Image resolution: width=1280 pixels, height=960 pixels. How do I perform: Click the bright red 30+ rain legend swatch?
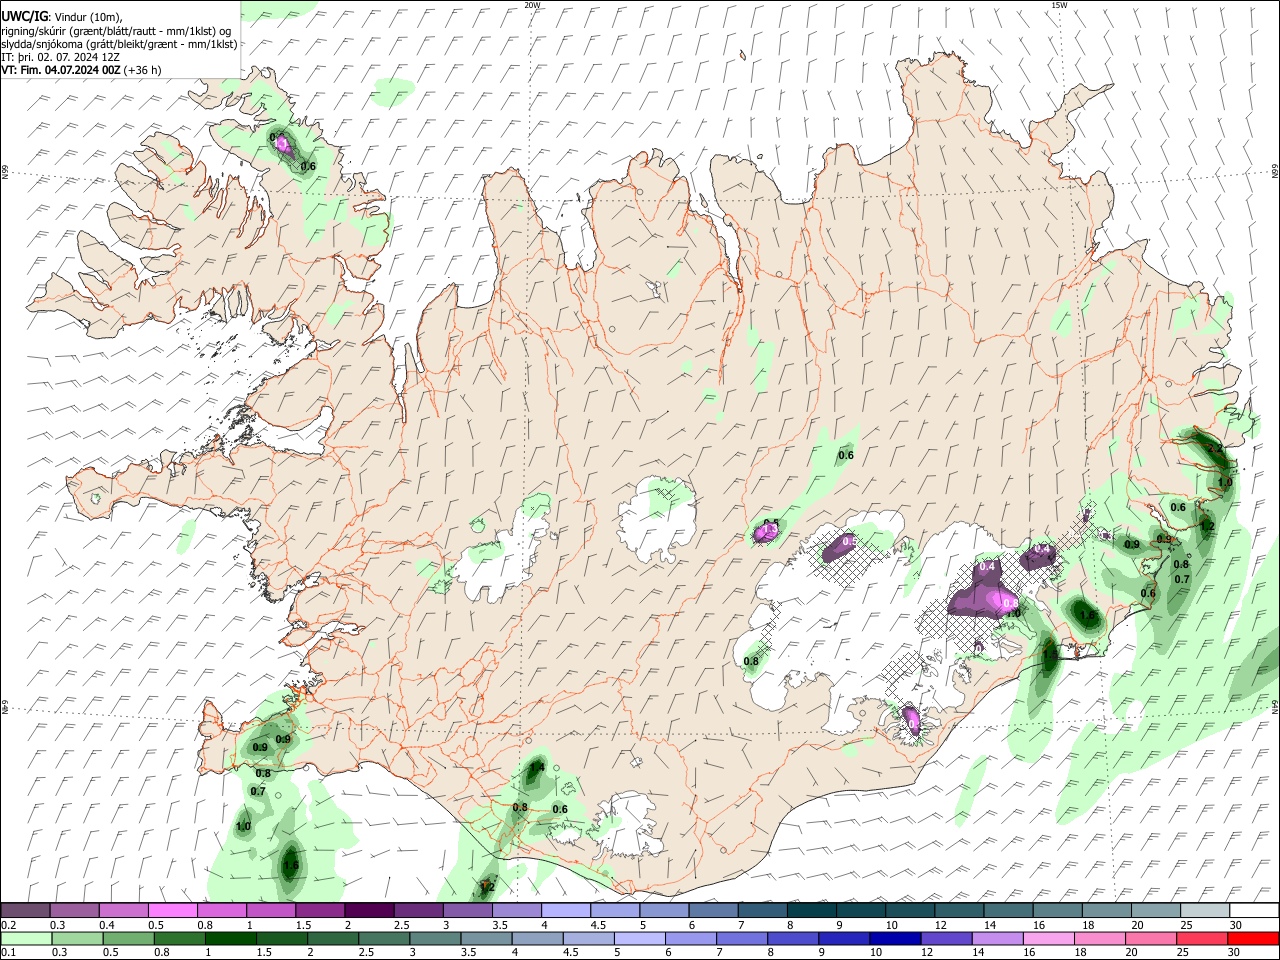coord(1252,938)
